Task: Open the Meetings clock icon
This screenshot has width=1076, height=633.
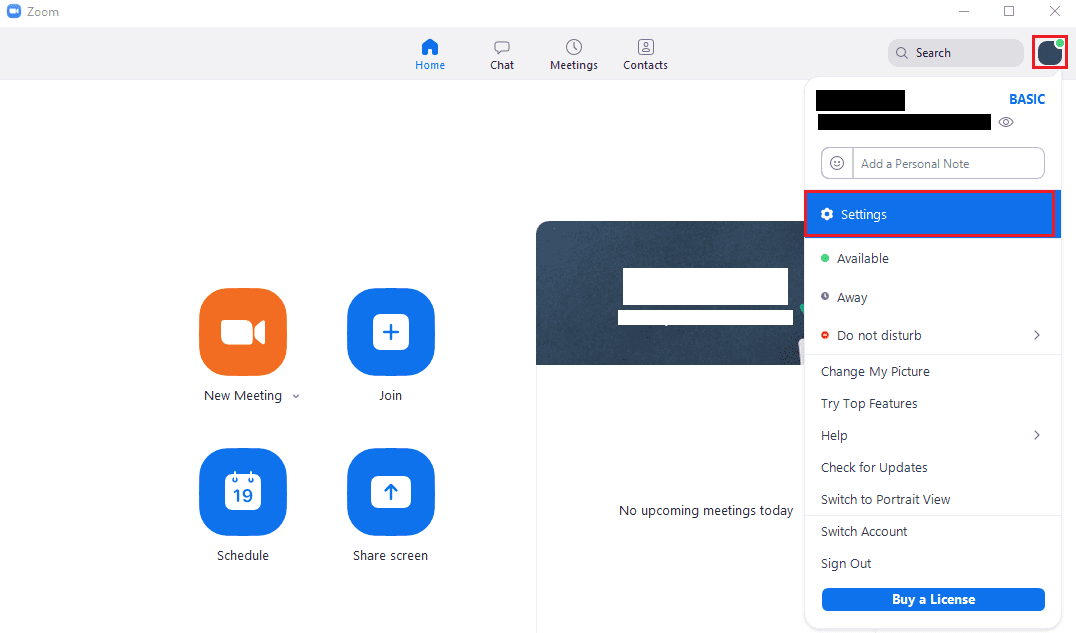Action: (573, 47)
